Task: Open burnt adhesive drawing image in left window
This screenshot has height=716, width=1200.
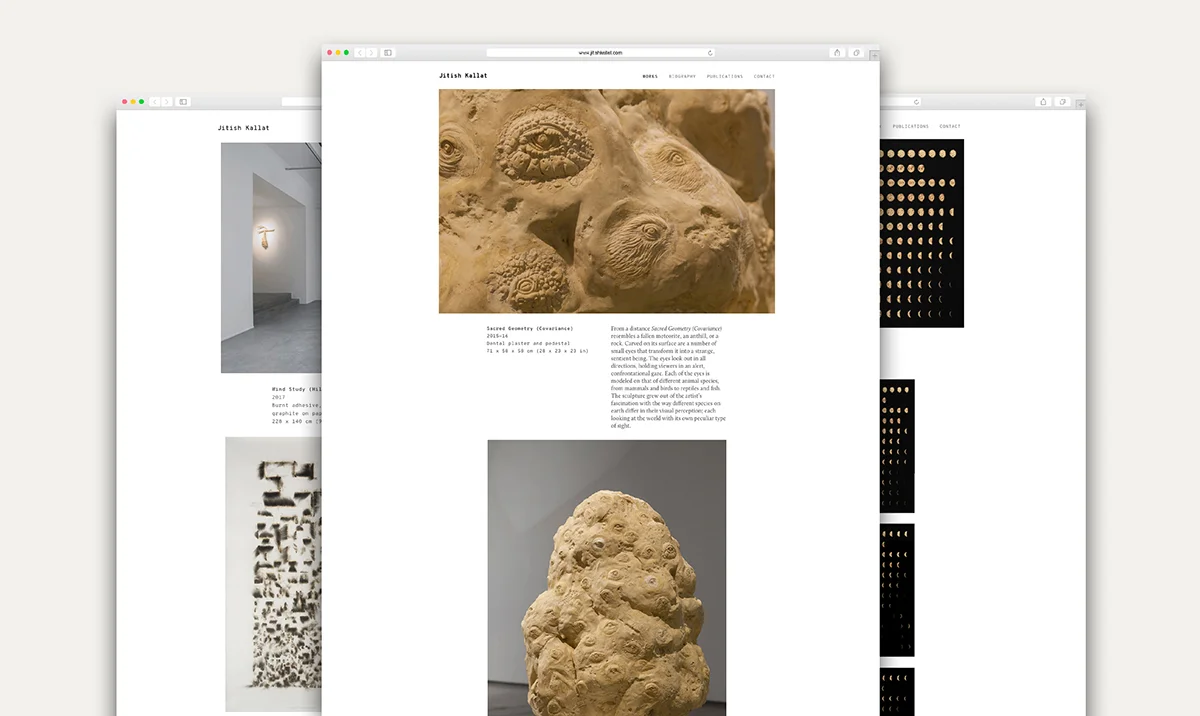Action: coord(273,574)
